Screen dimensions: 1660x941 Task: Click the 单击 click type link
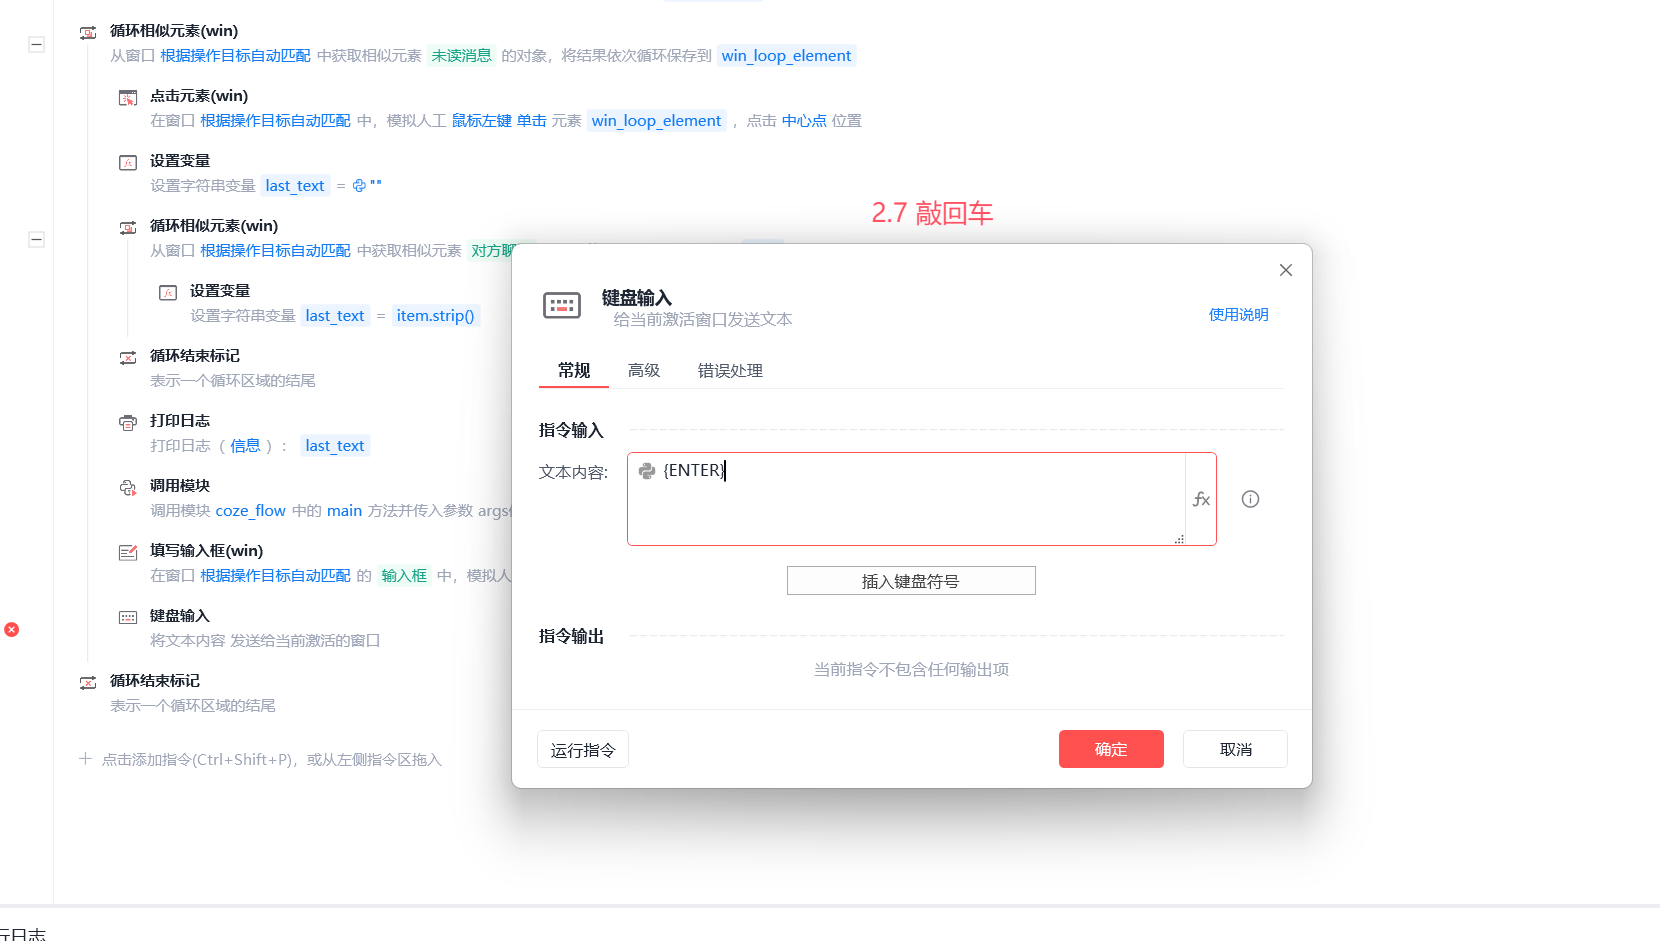(x=532, y=121)
